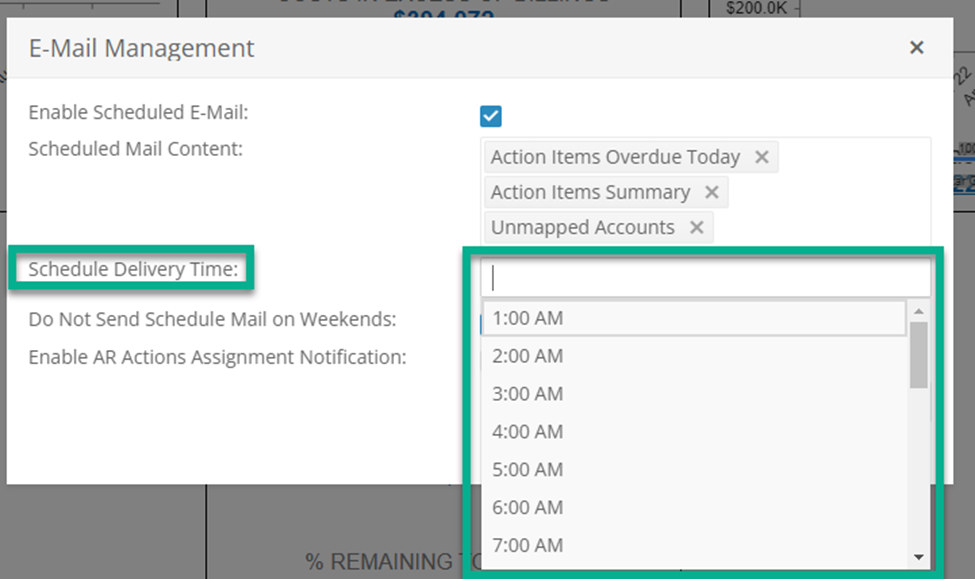The image size is (975, 579).
Task: Select 2:00 AM delivery time
Action: point(694,356)
